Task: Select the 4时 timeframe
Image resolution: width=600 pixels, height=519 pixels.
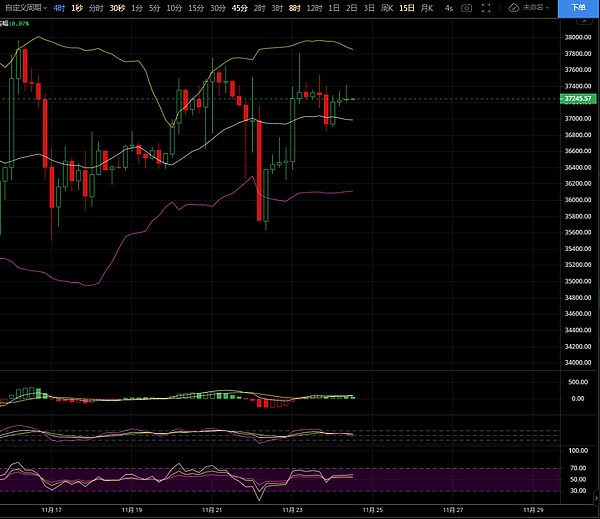Action: tap(60, 8)
